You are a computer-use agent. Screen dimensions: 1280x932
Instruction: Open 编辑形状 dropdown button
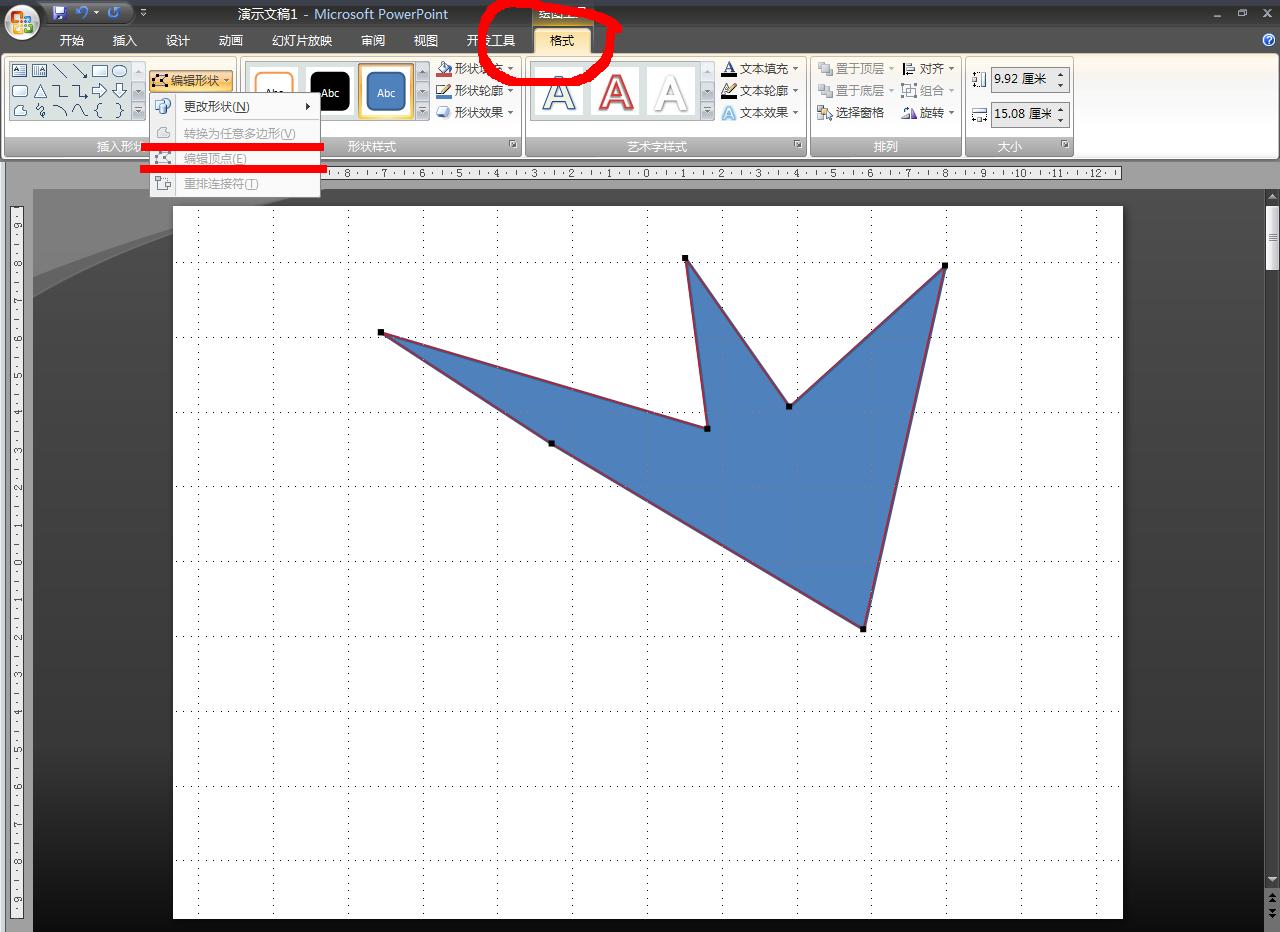pos(191,81)
